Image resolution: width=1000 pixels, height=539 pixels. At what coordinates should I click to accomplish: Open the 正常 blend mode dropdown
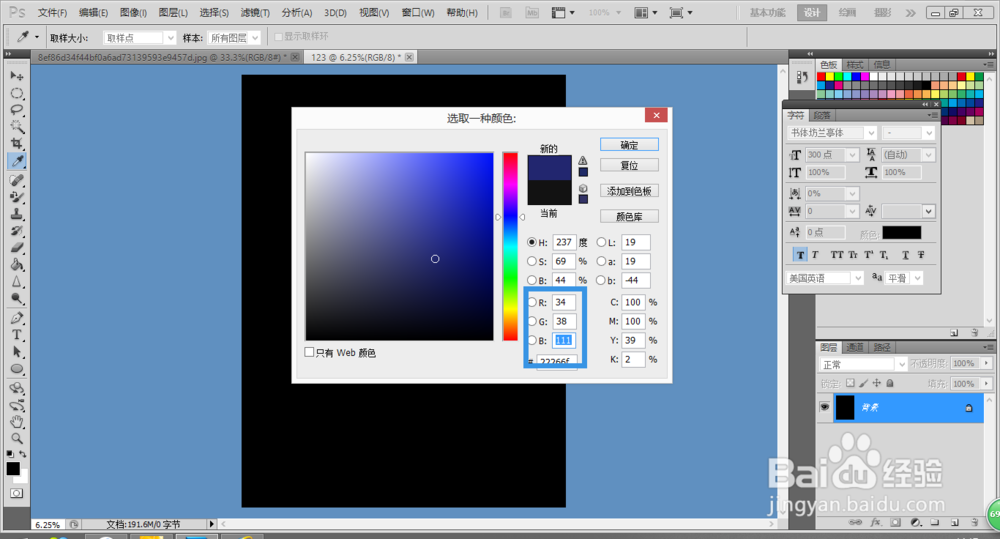(862, 364)
